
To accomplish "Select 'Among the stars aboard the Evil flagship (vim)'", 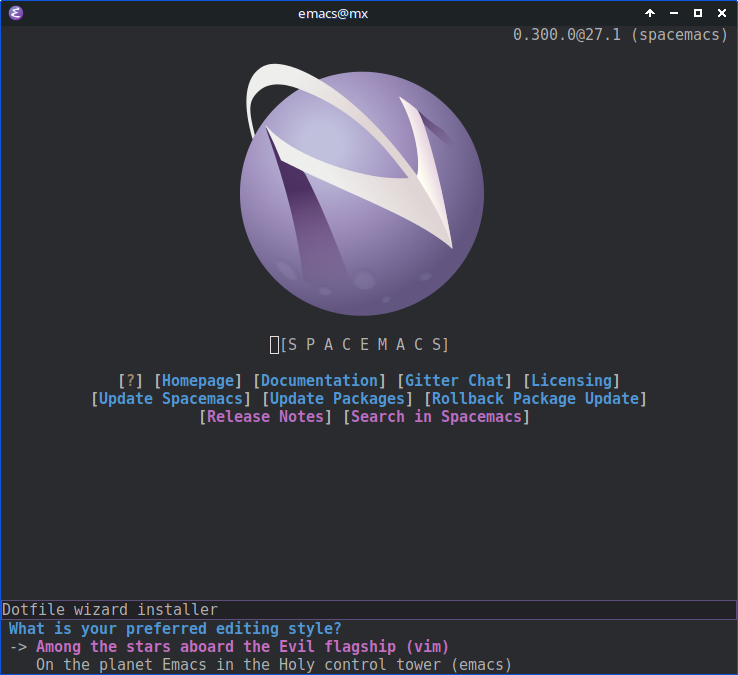I will coord(242,646).
